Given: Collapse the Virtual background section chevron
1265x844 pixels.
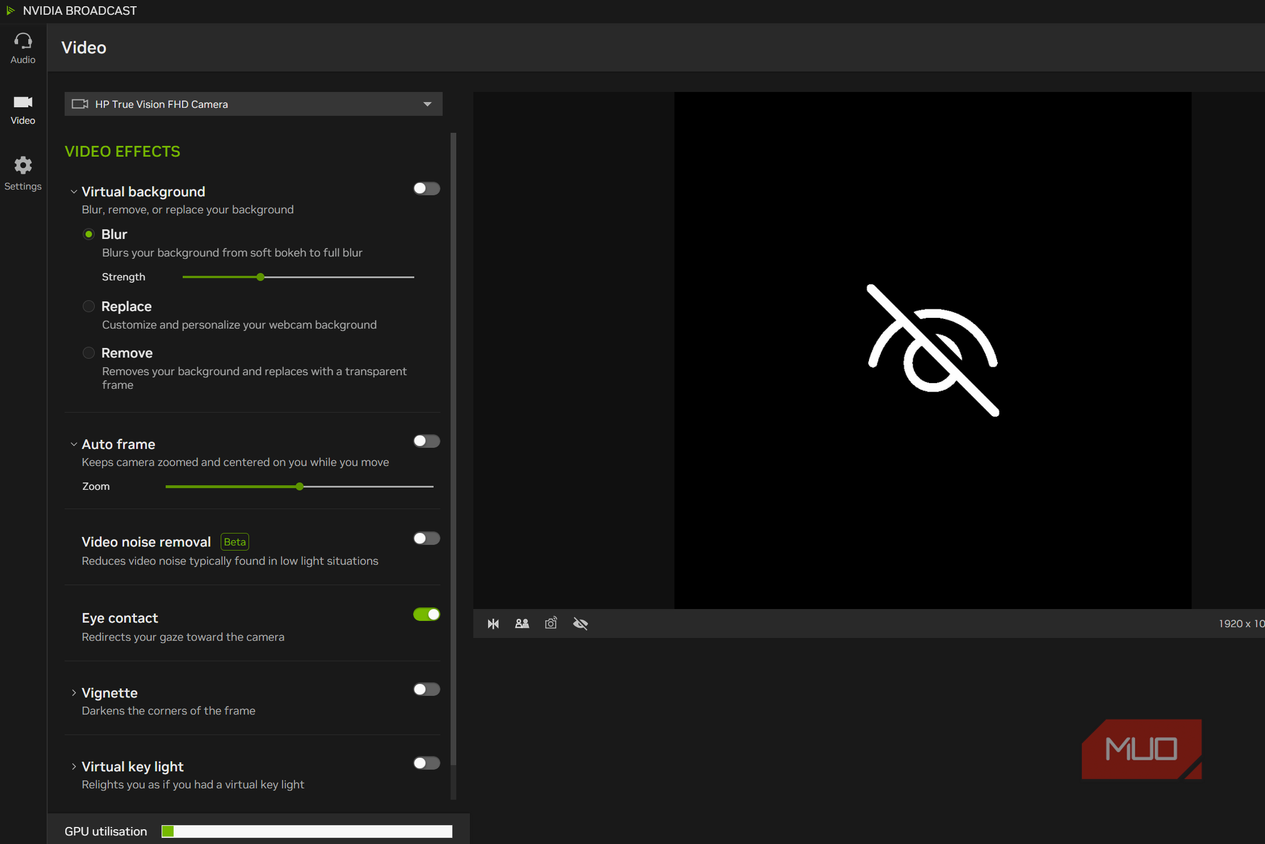Looking at the screenshot, I should (73, 192).
